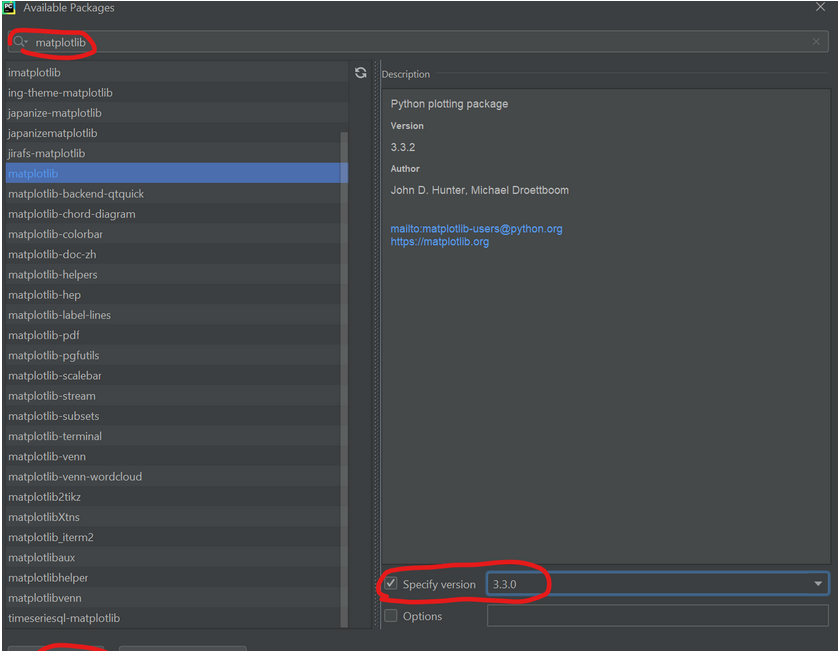838x651 pixels.
Task: Click the search field containing matplotlib
Action: pos(418,42)
